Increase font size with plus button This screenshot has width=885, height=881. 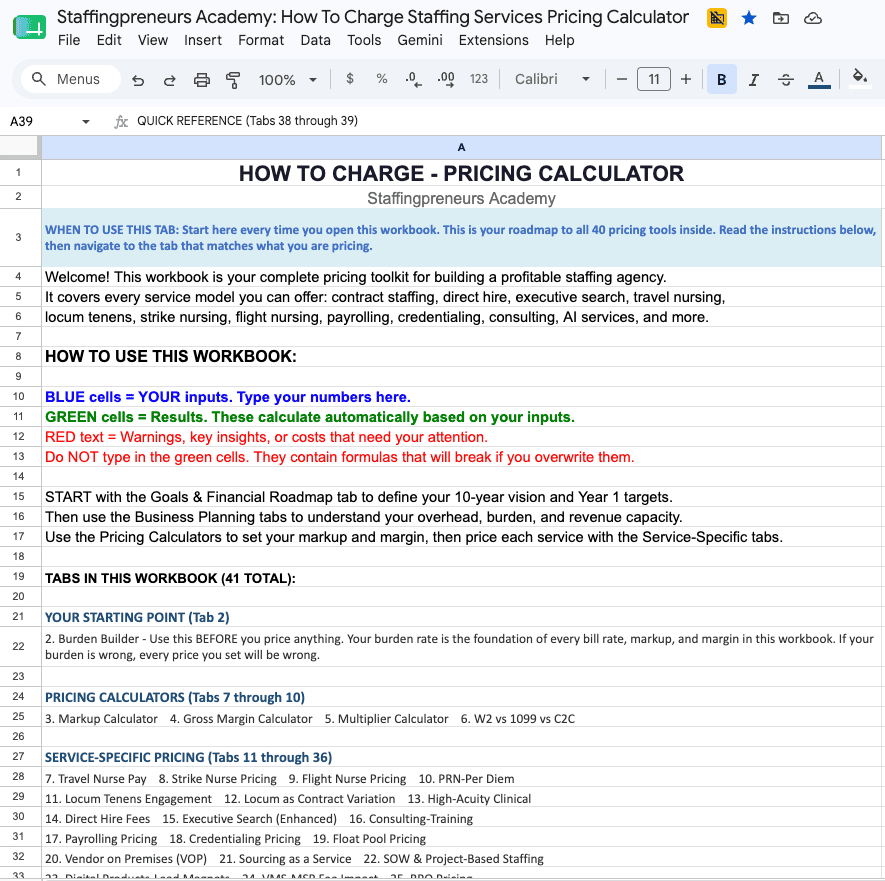pyautogui.click(x=686, y=80)
